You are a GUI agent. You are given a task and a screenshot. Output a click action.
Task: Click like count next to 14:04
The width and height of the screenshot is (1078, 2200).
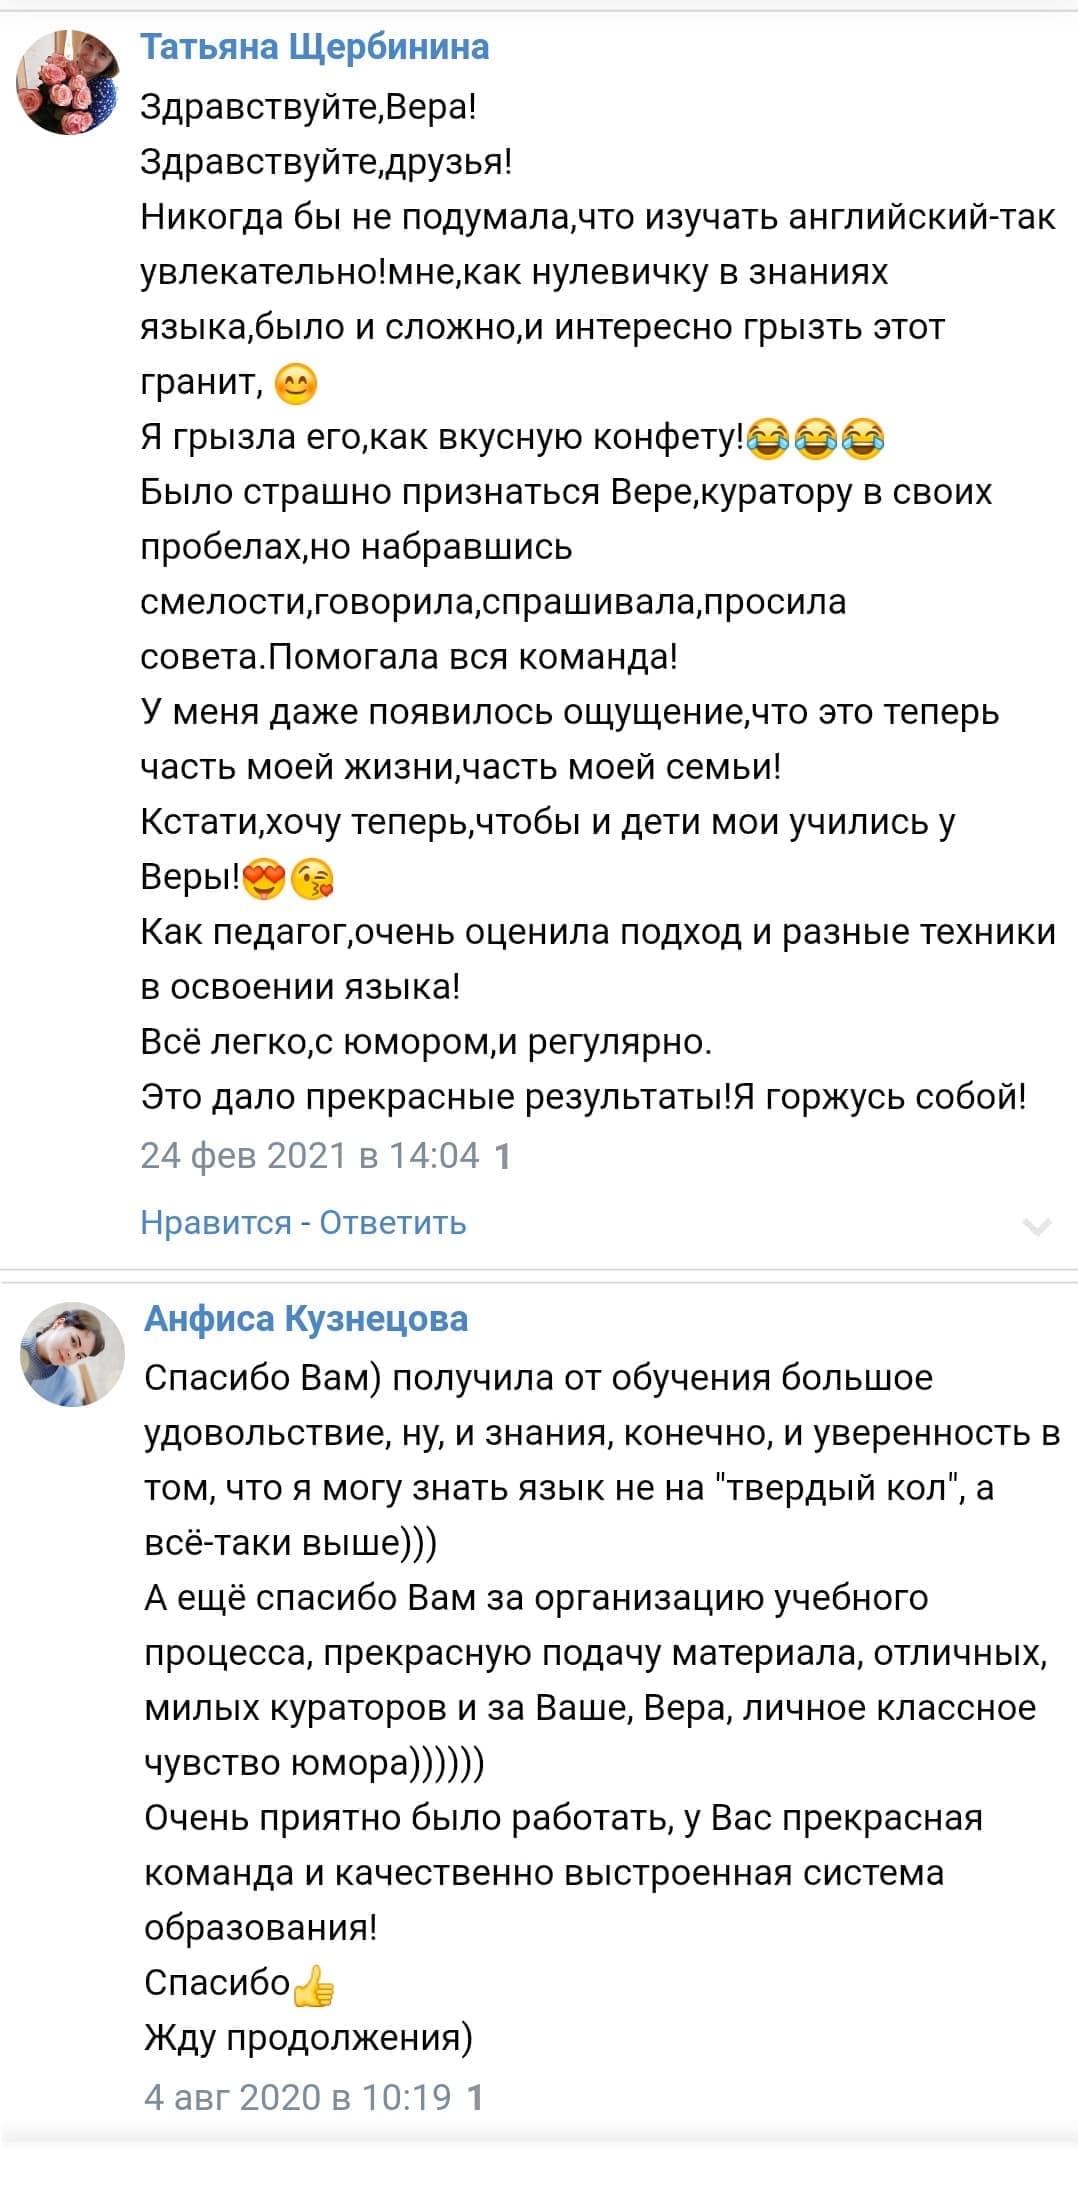click(x=503, y=1156)
